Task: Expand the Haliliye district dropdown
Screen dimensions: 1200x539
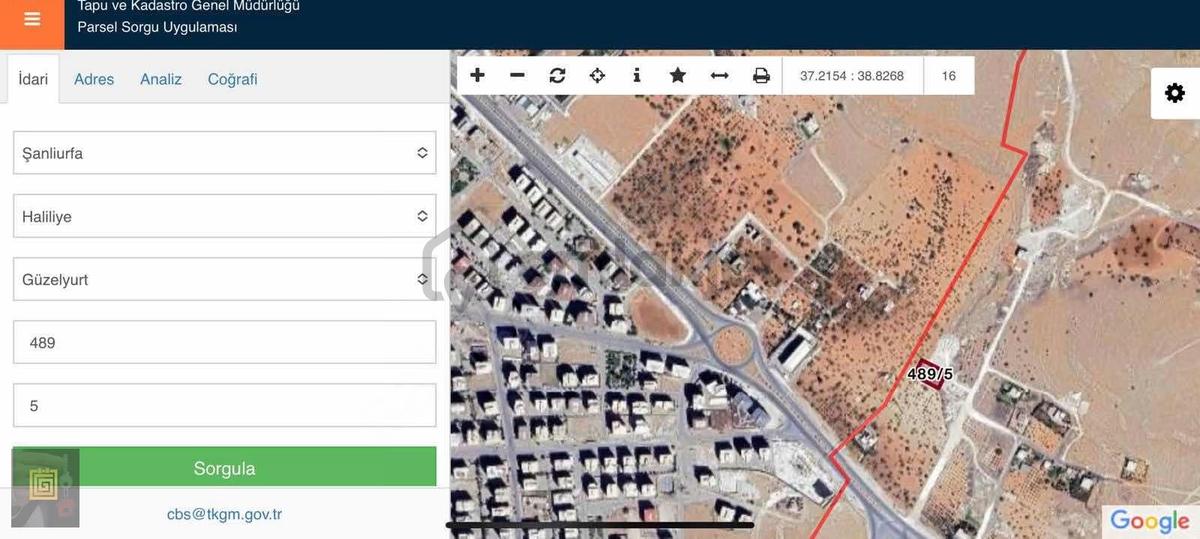Action: [x=225, y=216]
